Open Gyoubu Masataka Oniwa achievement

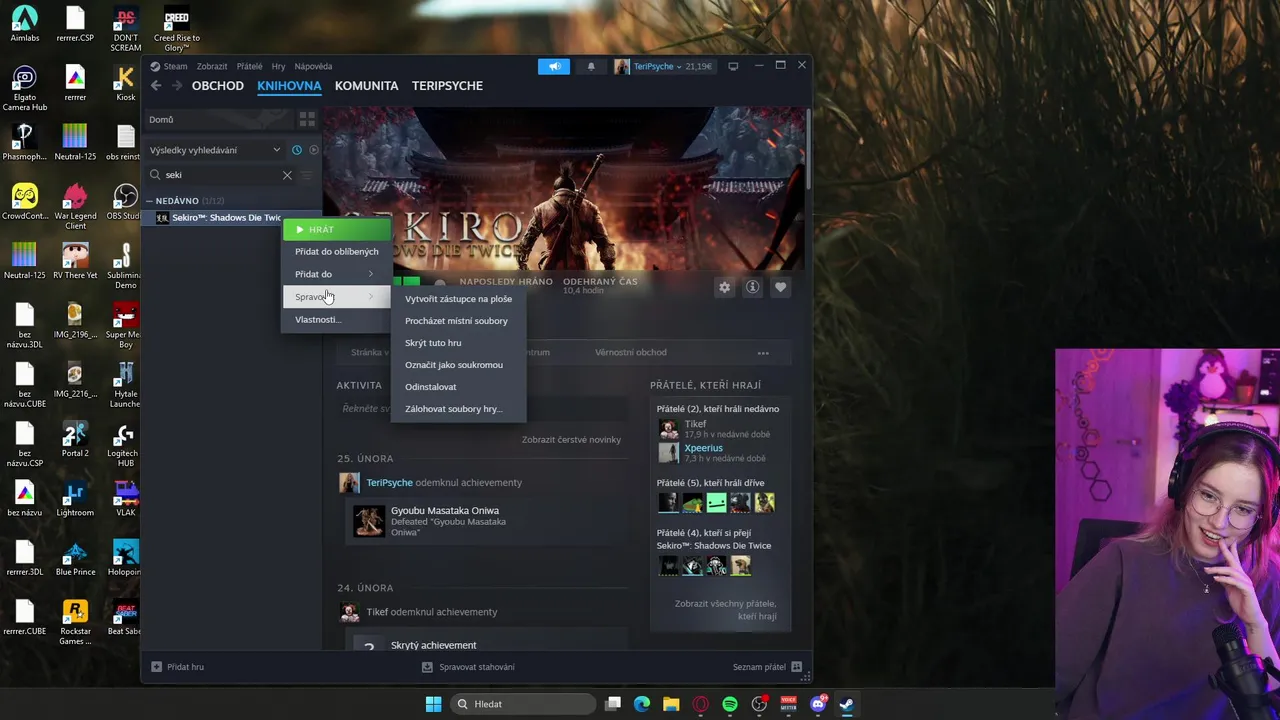point(445,511)
